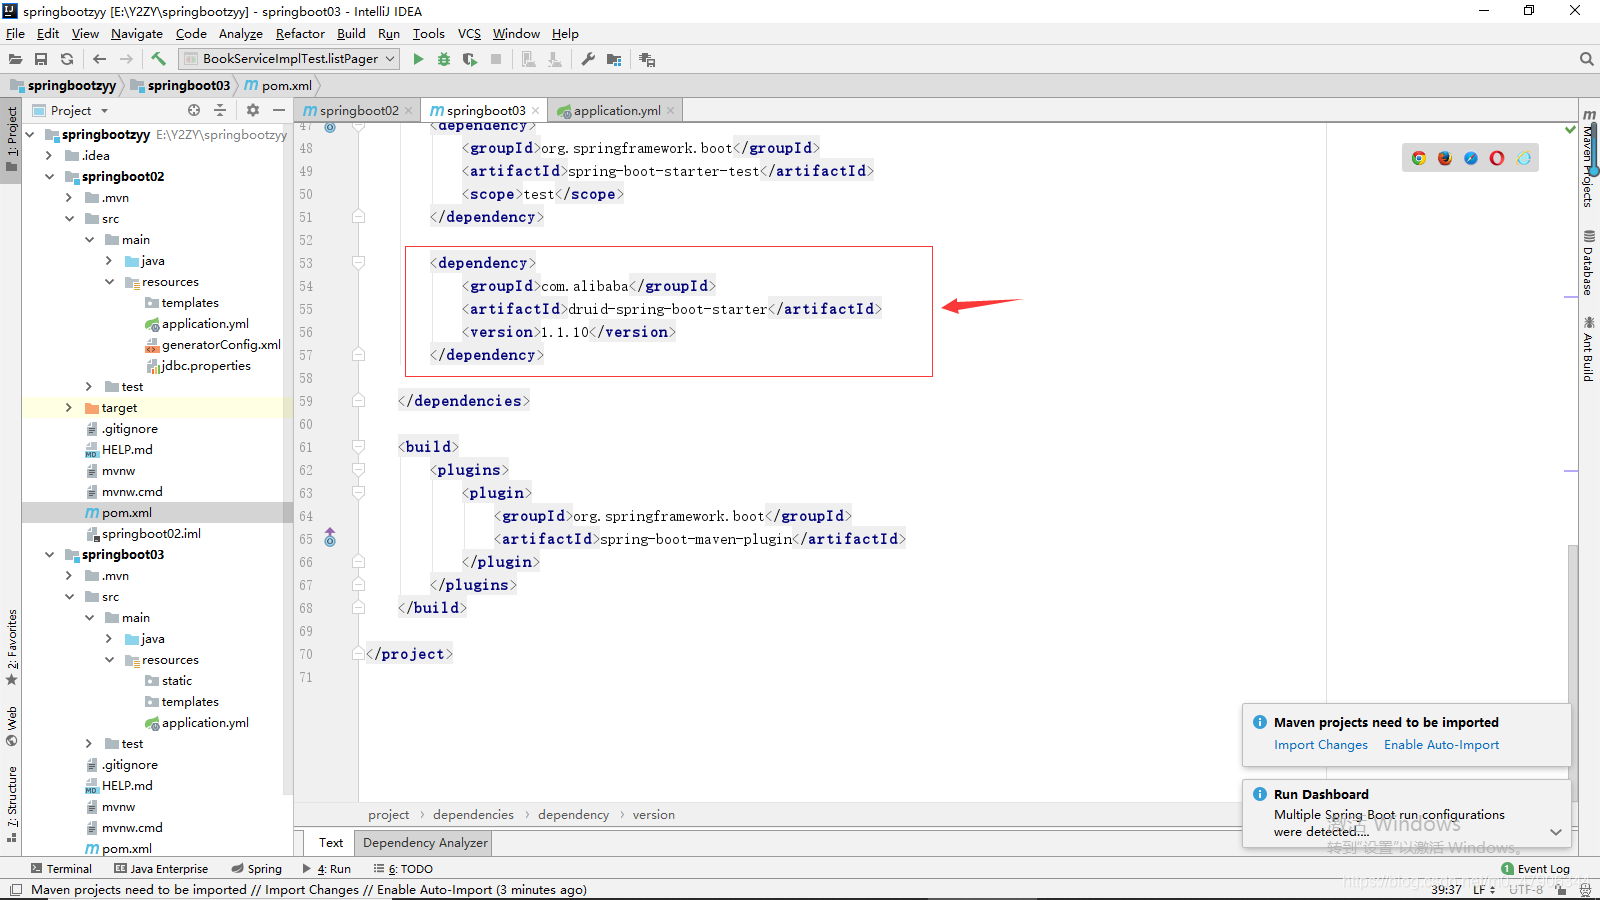The width and height of the screenshot is (1600, 900).
Task: Fold the build block at line 61
Action: click(x=358, y=447)
